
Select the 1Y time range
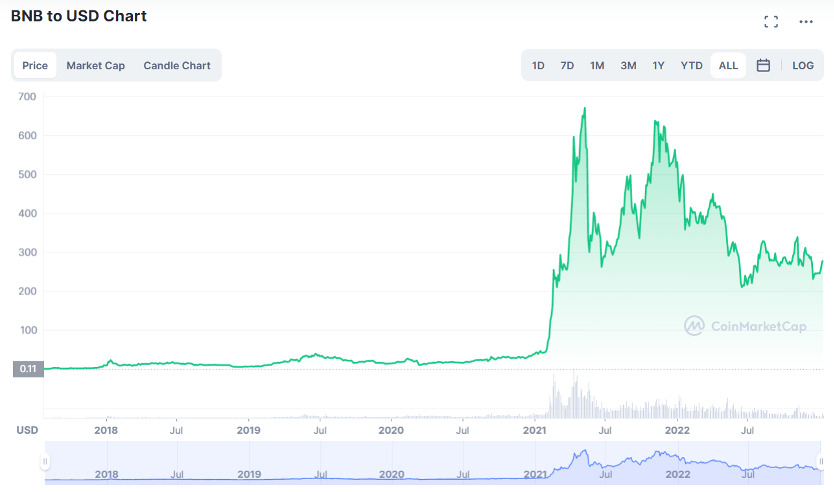(x=658, y=65)
